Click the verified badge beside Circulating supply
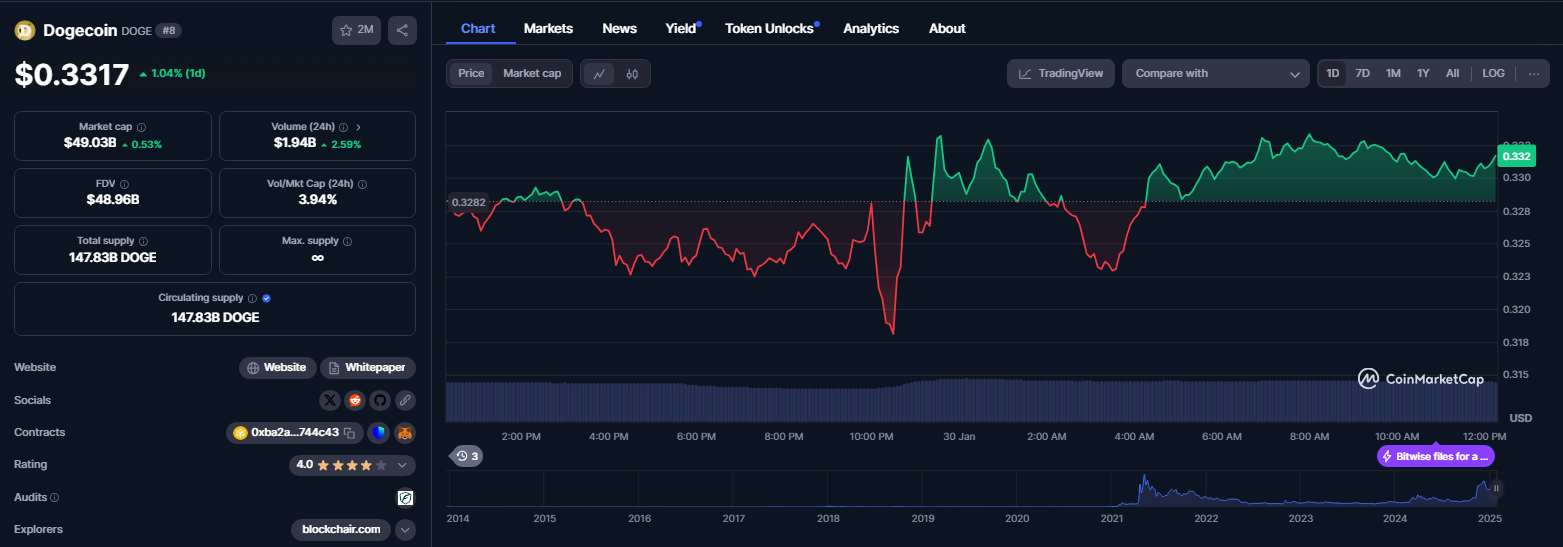The image size is (1563, 547). click(267, 298)
